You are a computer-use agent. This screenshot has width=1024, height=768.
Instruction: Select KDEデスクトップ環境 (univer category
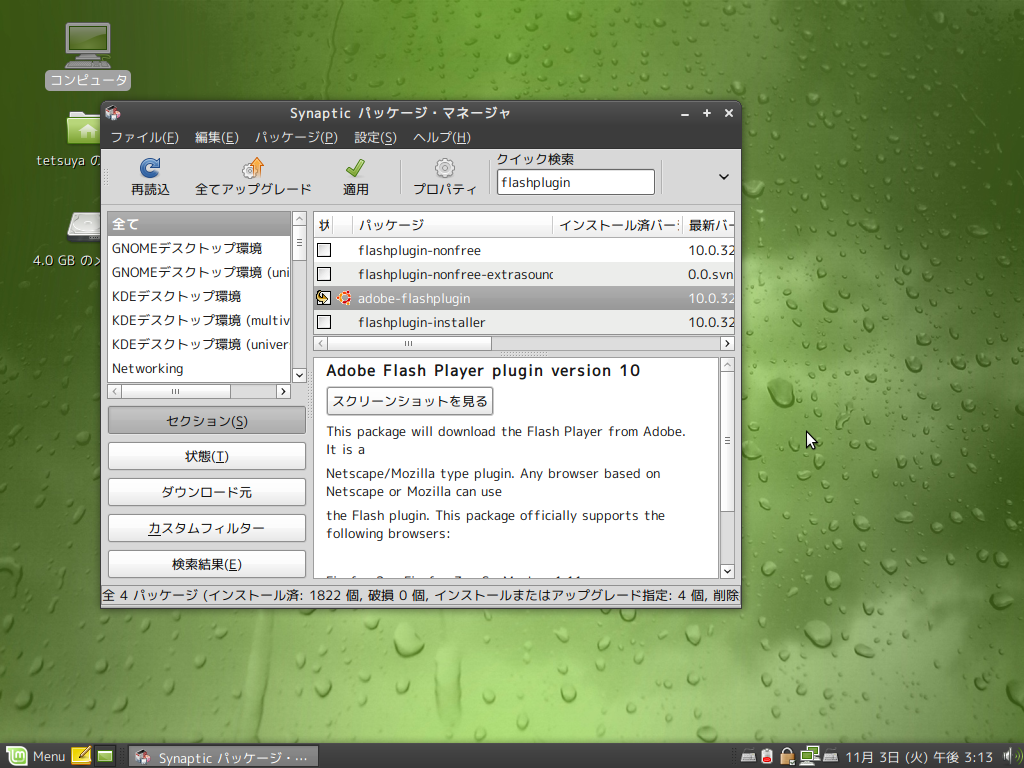pyautogui.click(x=199, y=344)
